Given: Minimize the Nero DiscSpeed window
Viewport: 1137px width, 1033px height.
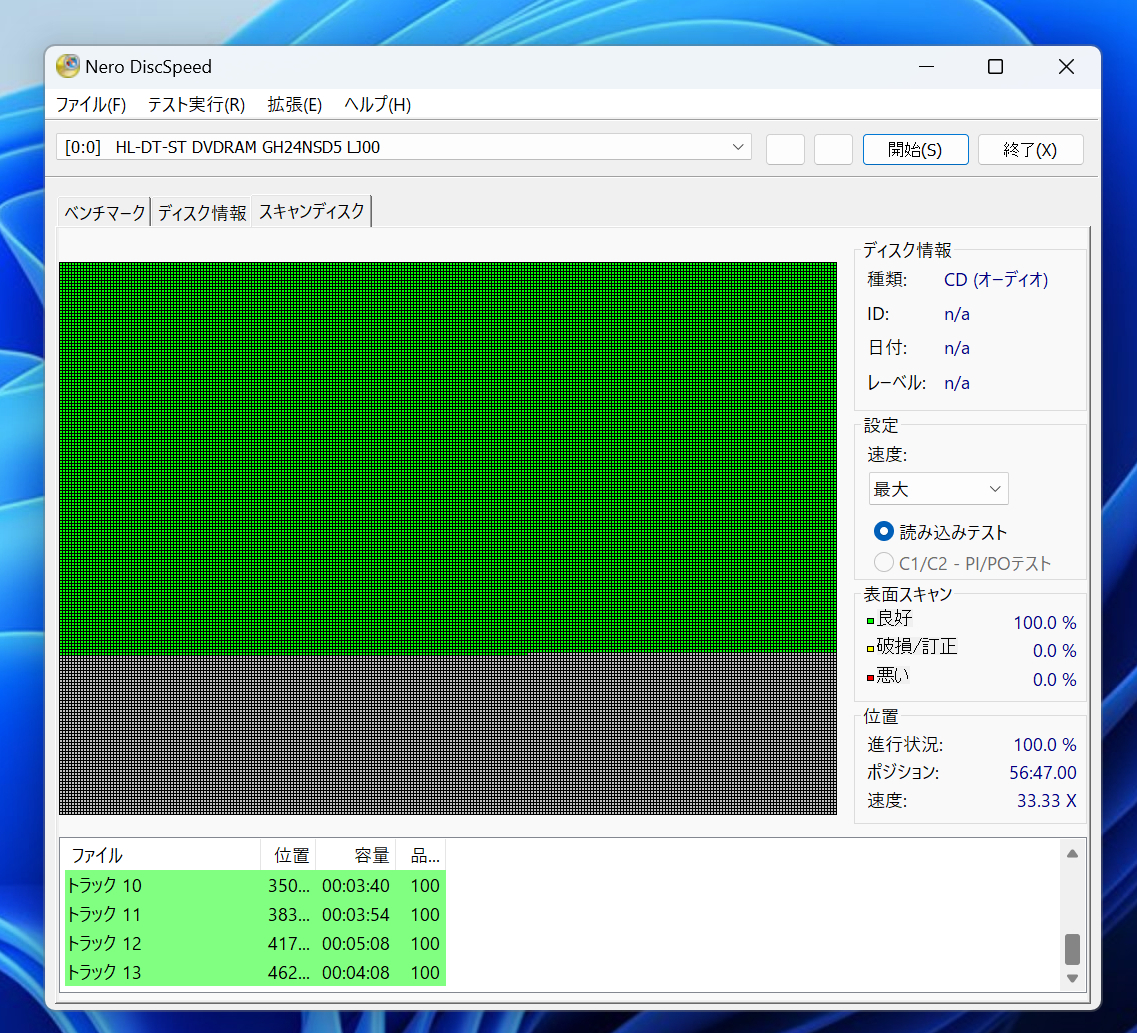Looking at the screenshot, I should point(926,67).
